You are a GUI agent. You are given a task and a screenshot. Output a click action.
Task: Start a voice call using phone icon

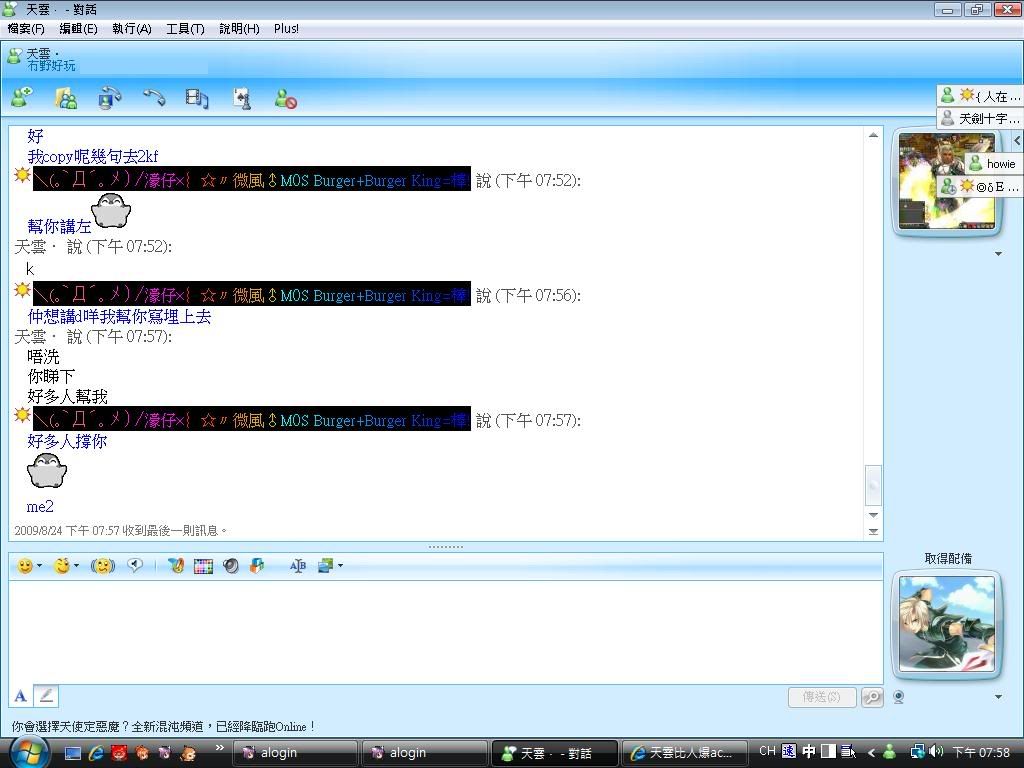(x=153, y=97)
